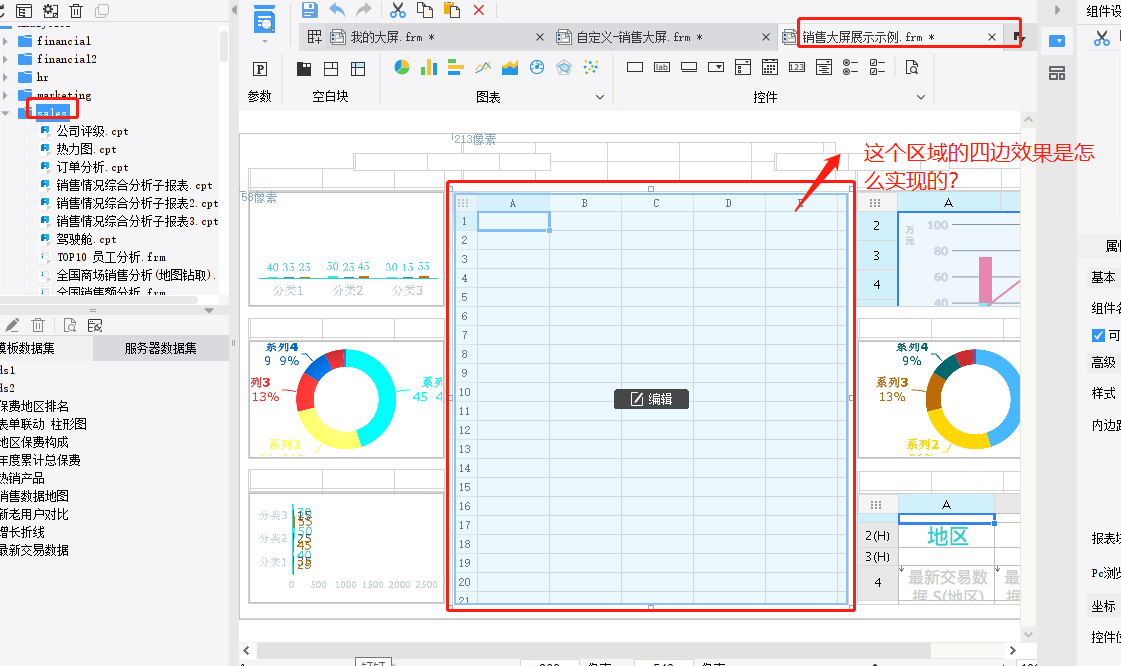Copy the selected component
This screenshot has width=1121, height=666.
[x=425, y=10]
